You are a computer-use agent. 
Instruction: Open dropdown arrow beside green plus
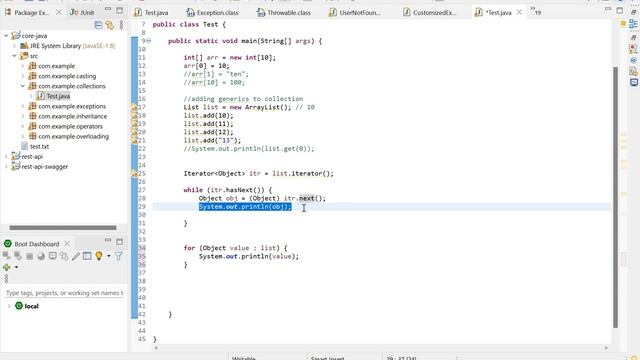click(x=16, y=267)
